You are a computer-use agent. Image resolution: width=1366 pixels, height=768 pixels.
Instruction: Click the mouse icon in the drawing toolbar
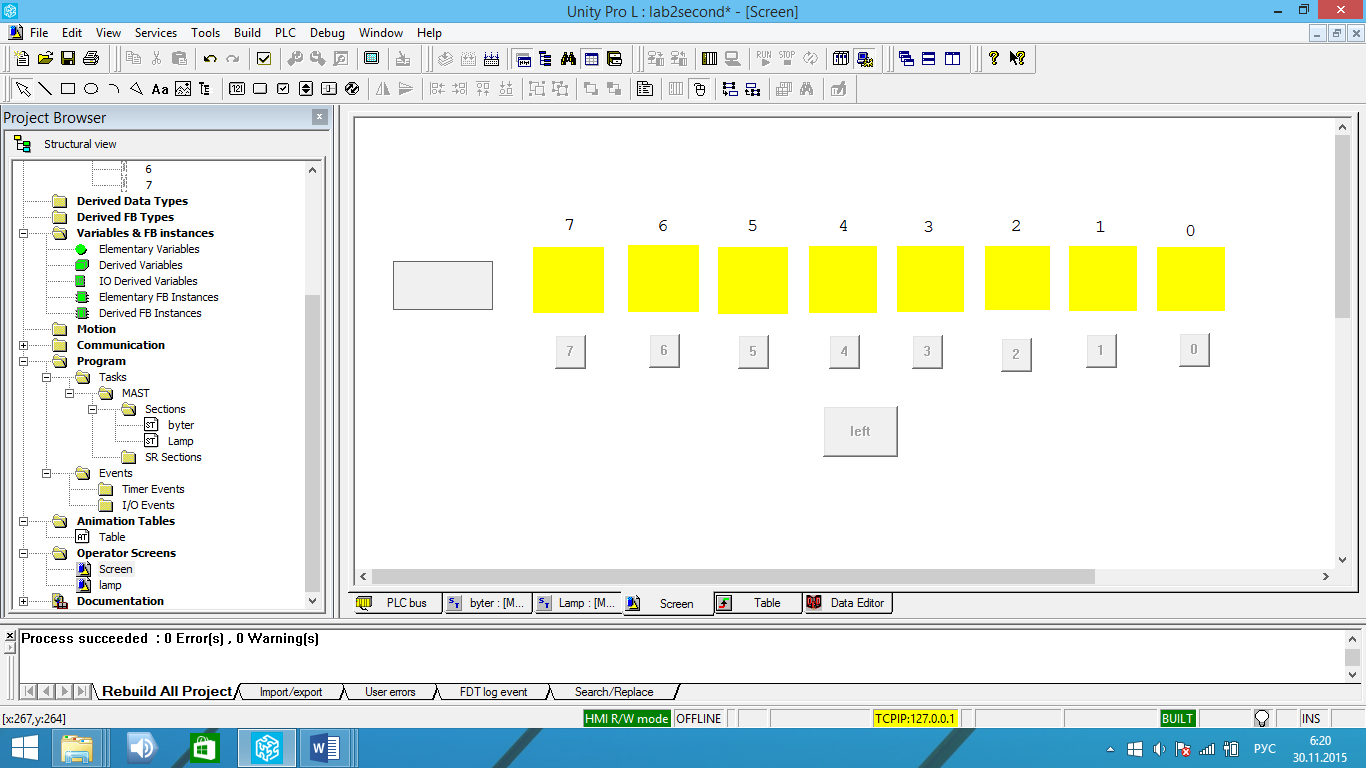tap(700, 89)
